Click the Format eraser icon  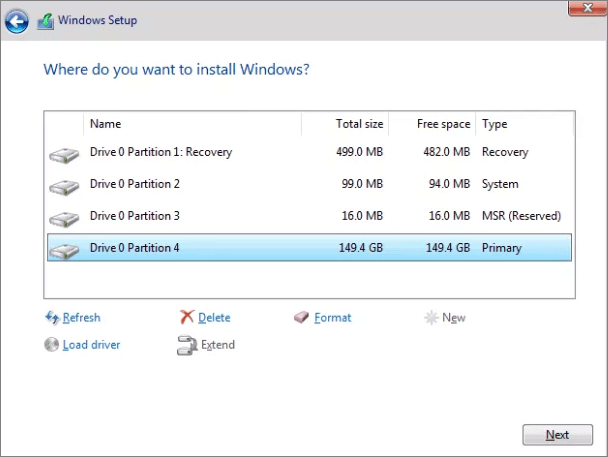tap(302, 318)
